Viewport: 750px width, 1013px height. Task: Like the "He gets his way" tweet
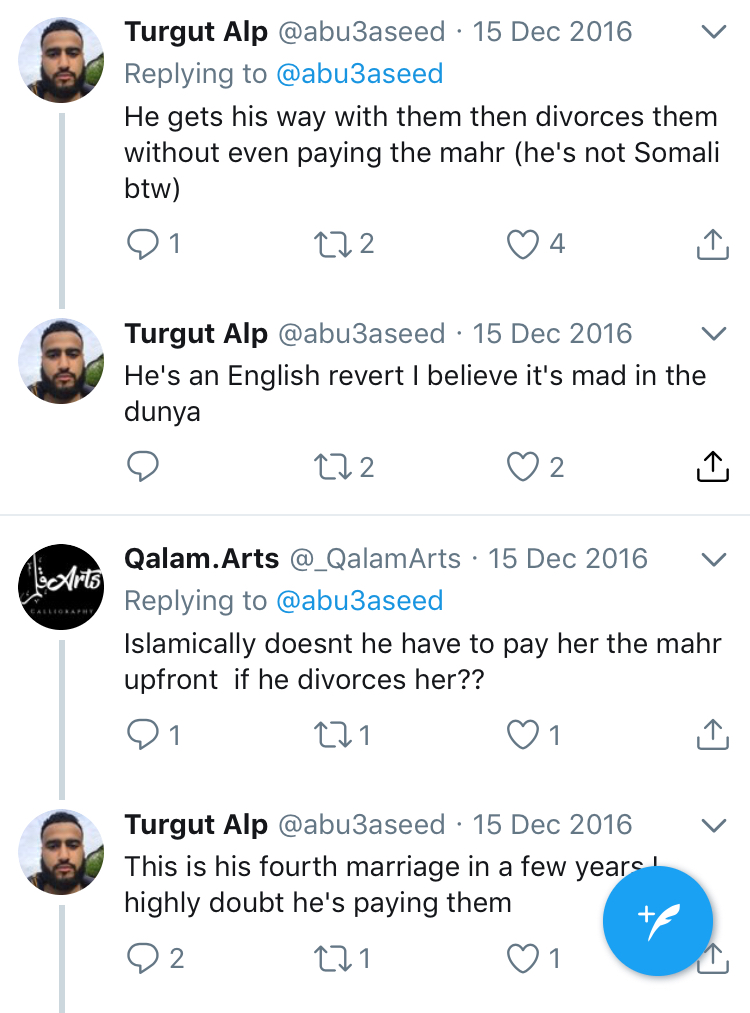point(524,243)
